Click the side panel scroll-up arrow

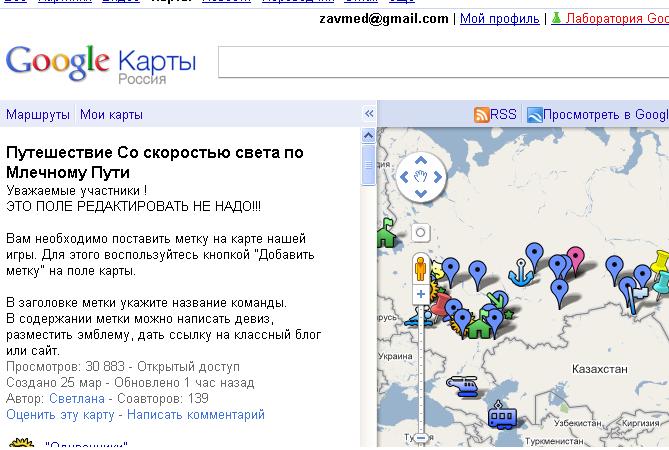tap(368, 136)
